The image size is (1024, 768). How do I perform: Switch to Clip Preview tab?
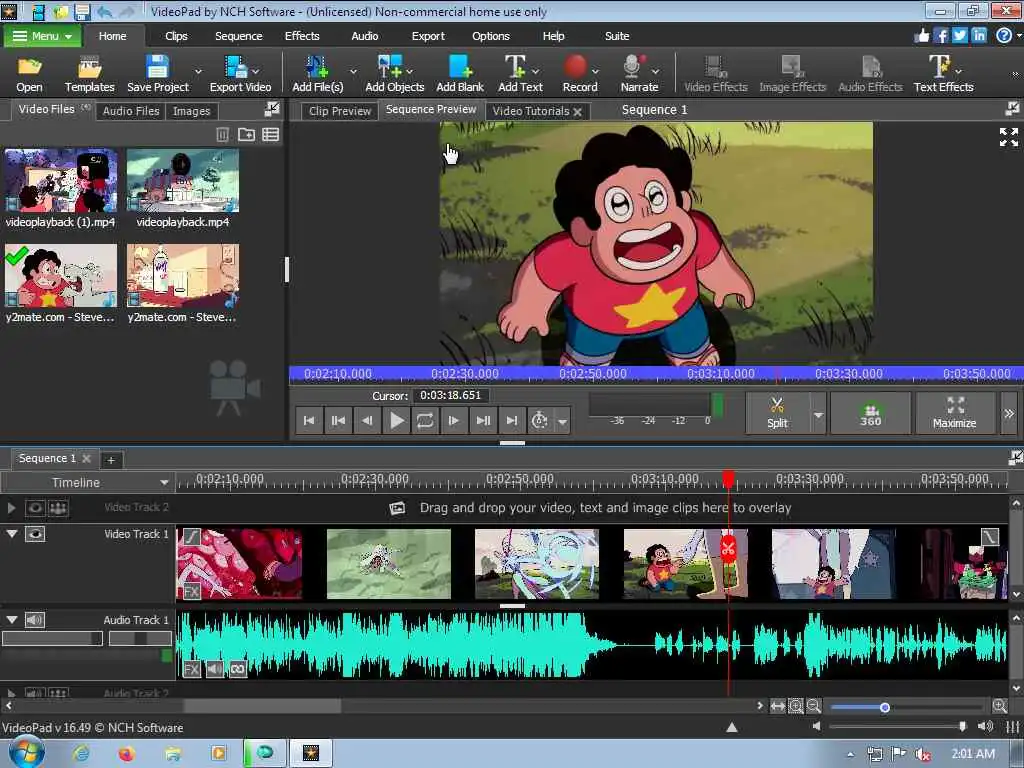coord(340,111)
